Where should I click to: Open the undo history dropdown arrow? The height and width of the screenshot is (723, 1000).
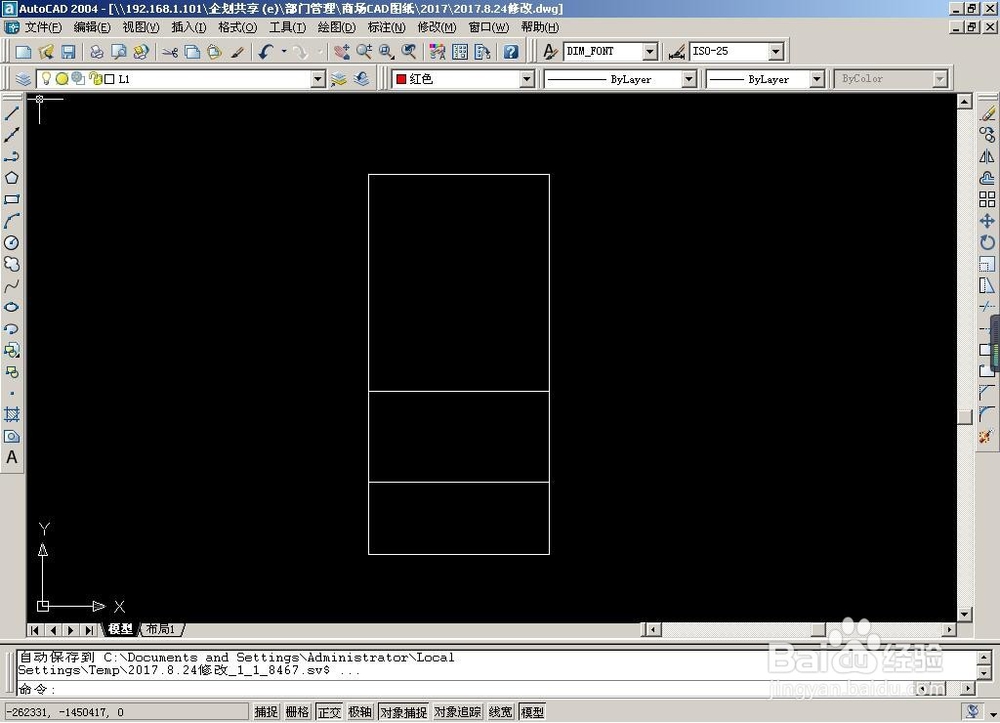[x=284, y=52]
